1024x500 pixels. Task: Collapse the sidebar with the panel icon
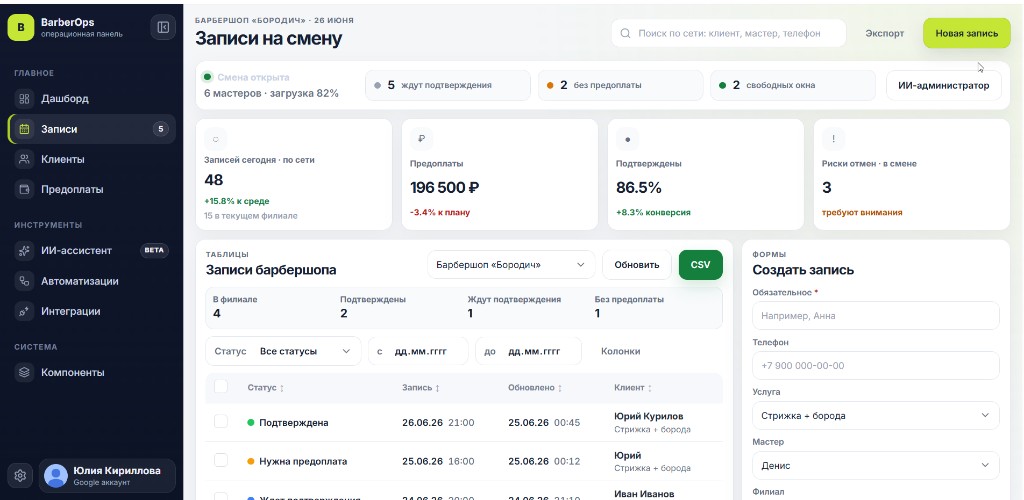coord(163,27)
